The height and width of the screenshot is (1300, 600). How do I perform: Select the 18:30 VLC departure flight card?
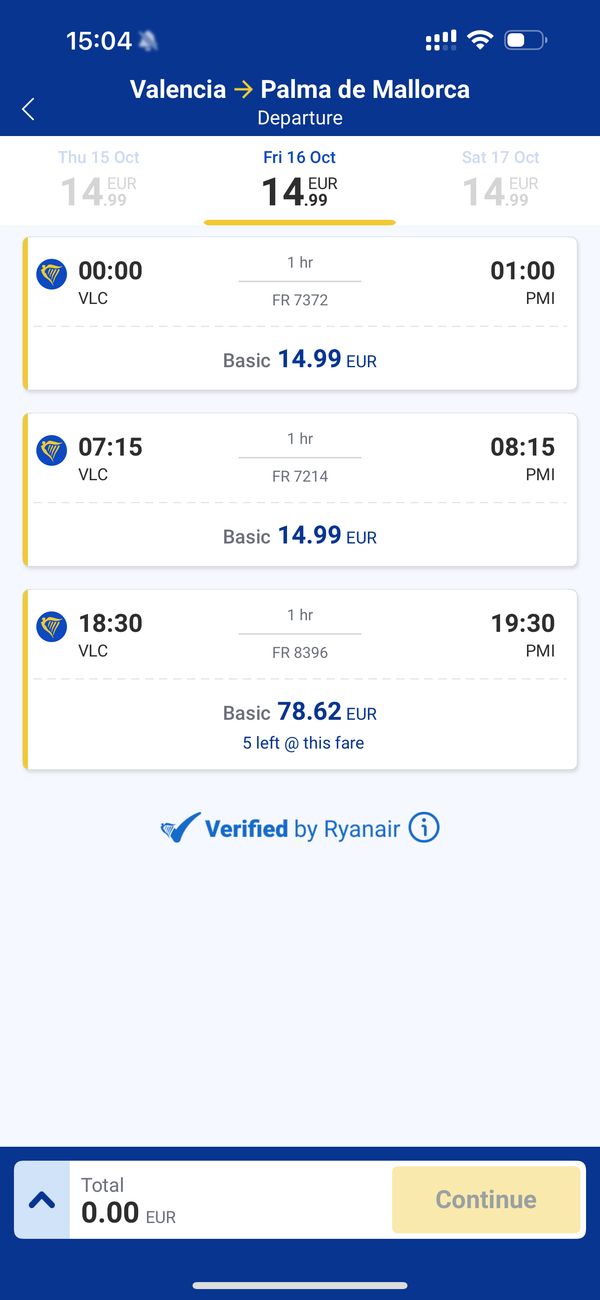pyautogui.click(x=300, y=679)
